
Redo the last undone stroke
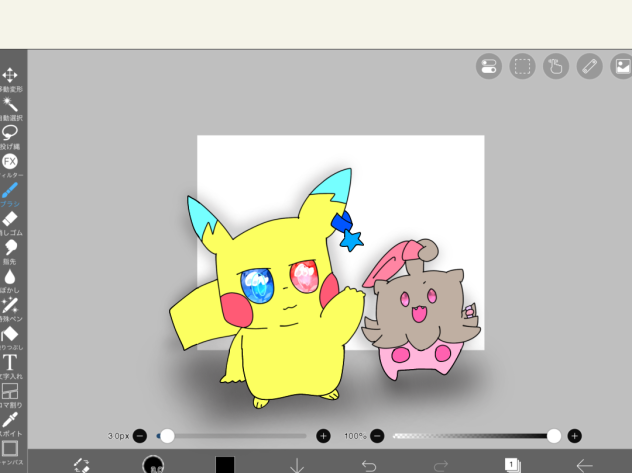[441, 466]
